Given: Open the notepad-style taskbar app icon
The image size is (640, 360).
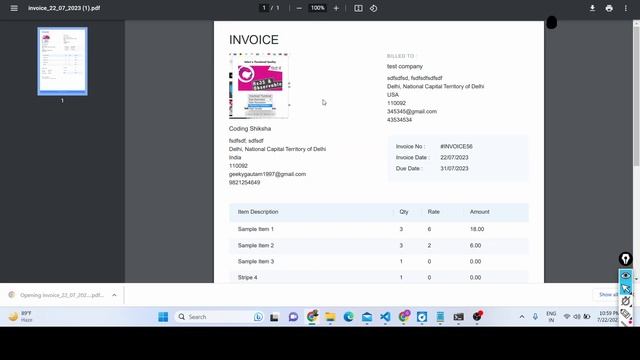Looking at the screenshot, I should 440,317.
